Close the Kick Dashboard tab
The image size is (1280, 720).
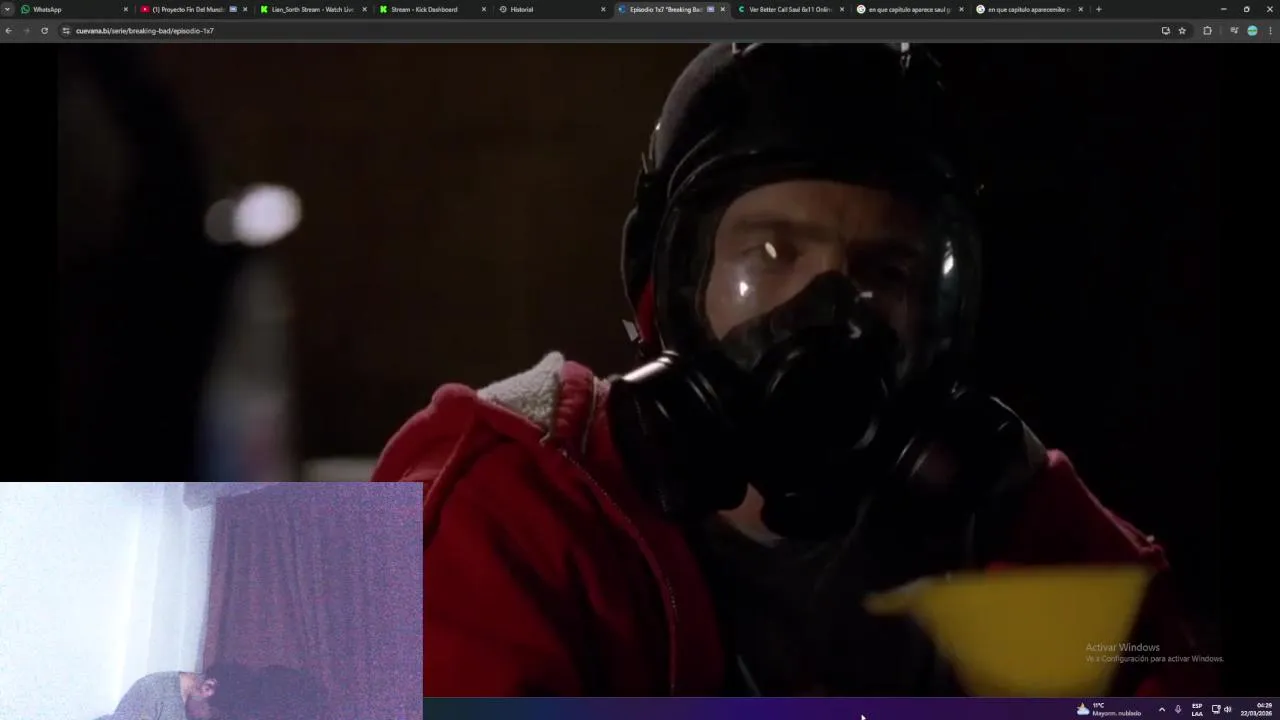coord(484,9)
